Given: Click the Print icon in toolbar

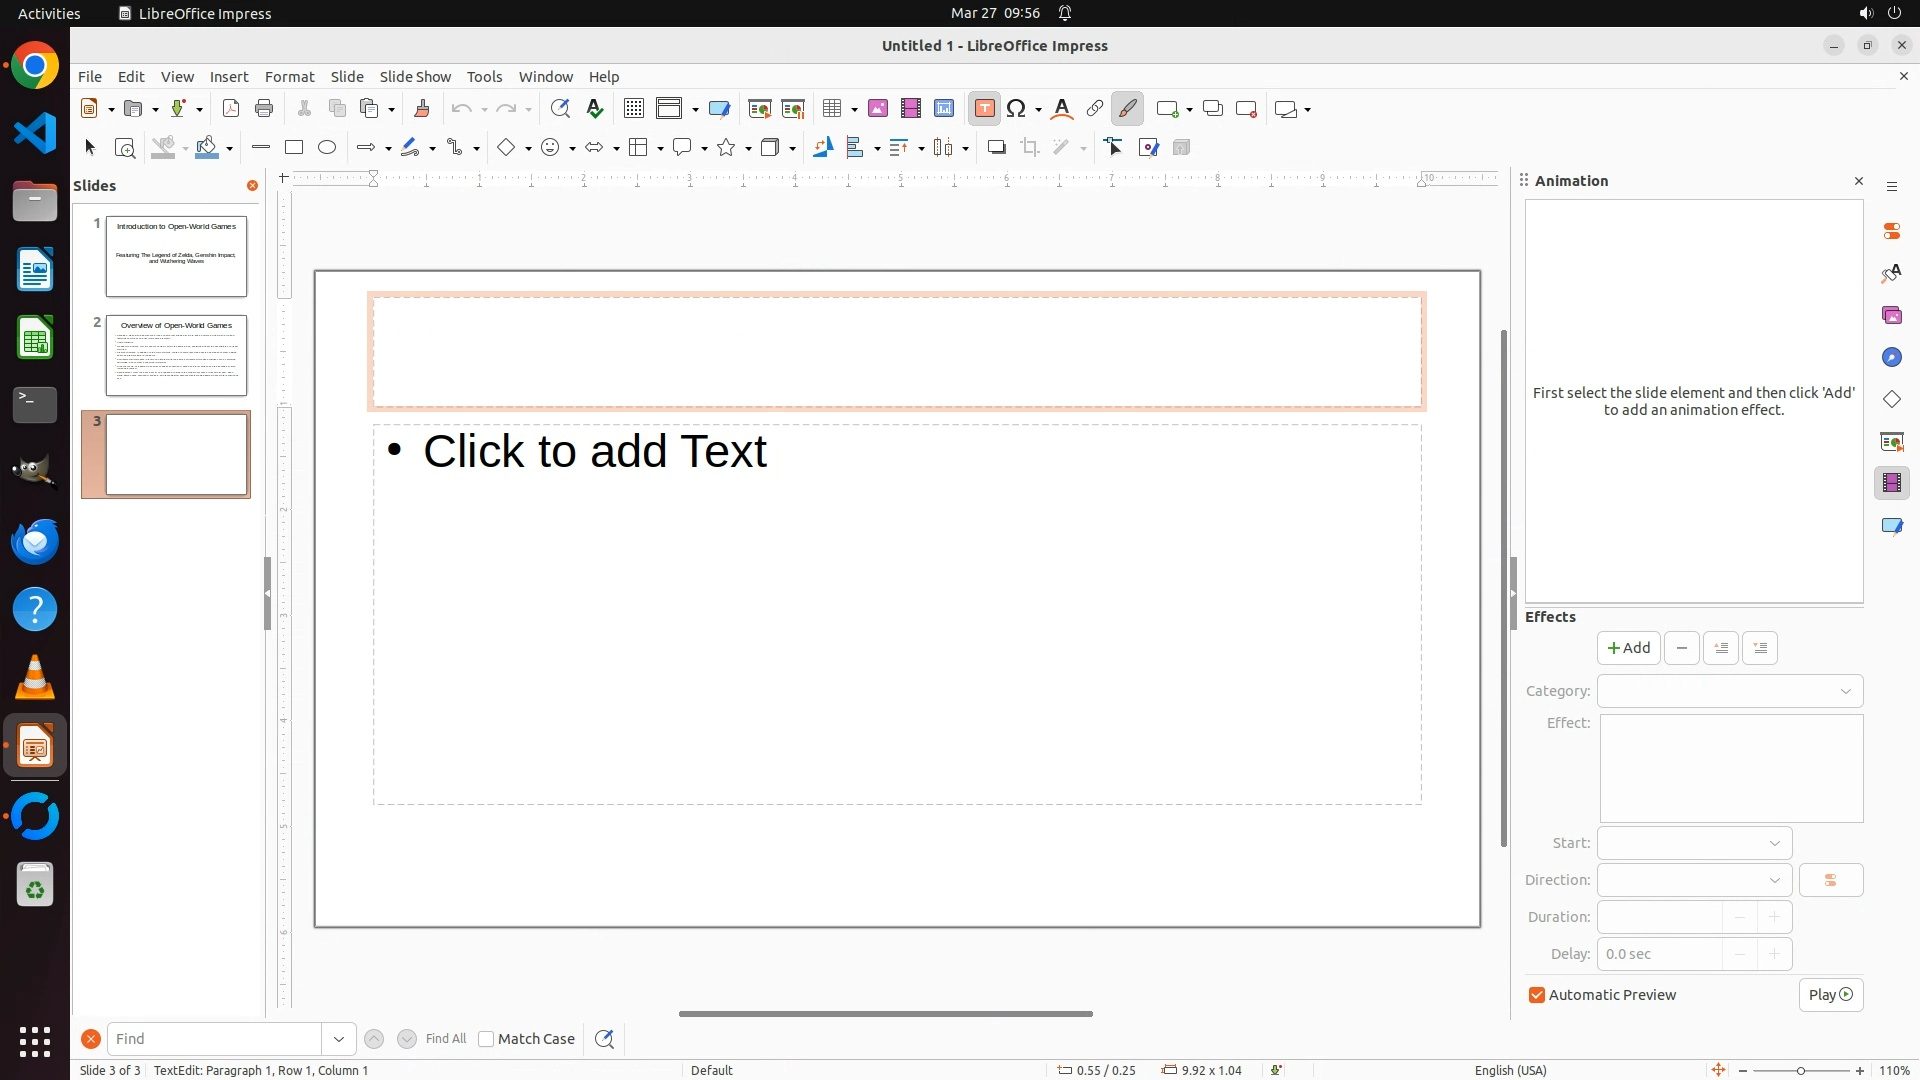Looking at the screenshot, I should (264, 109).
